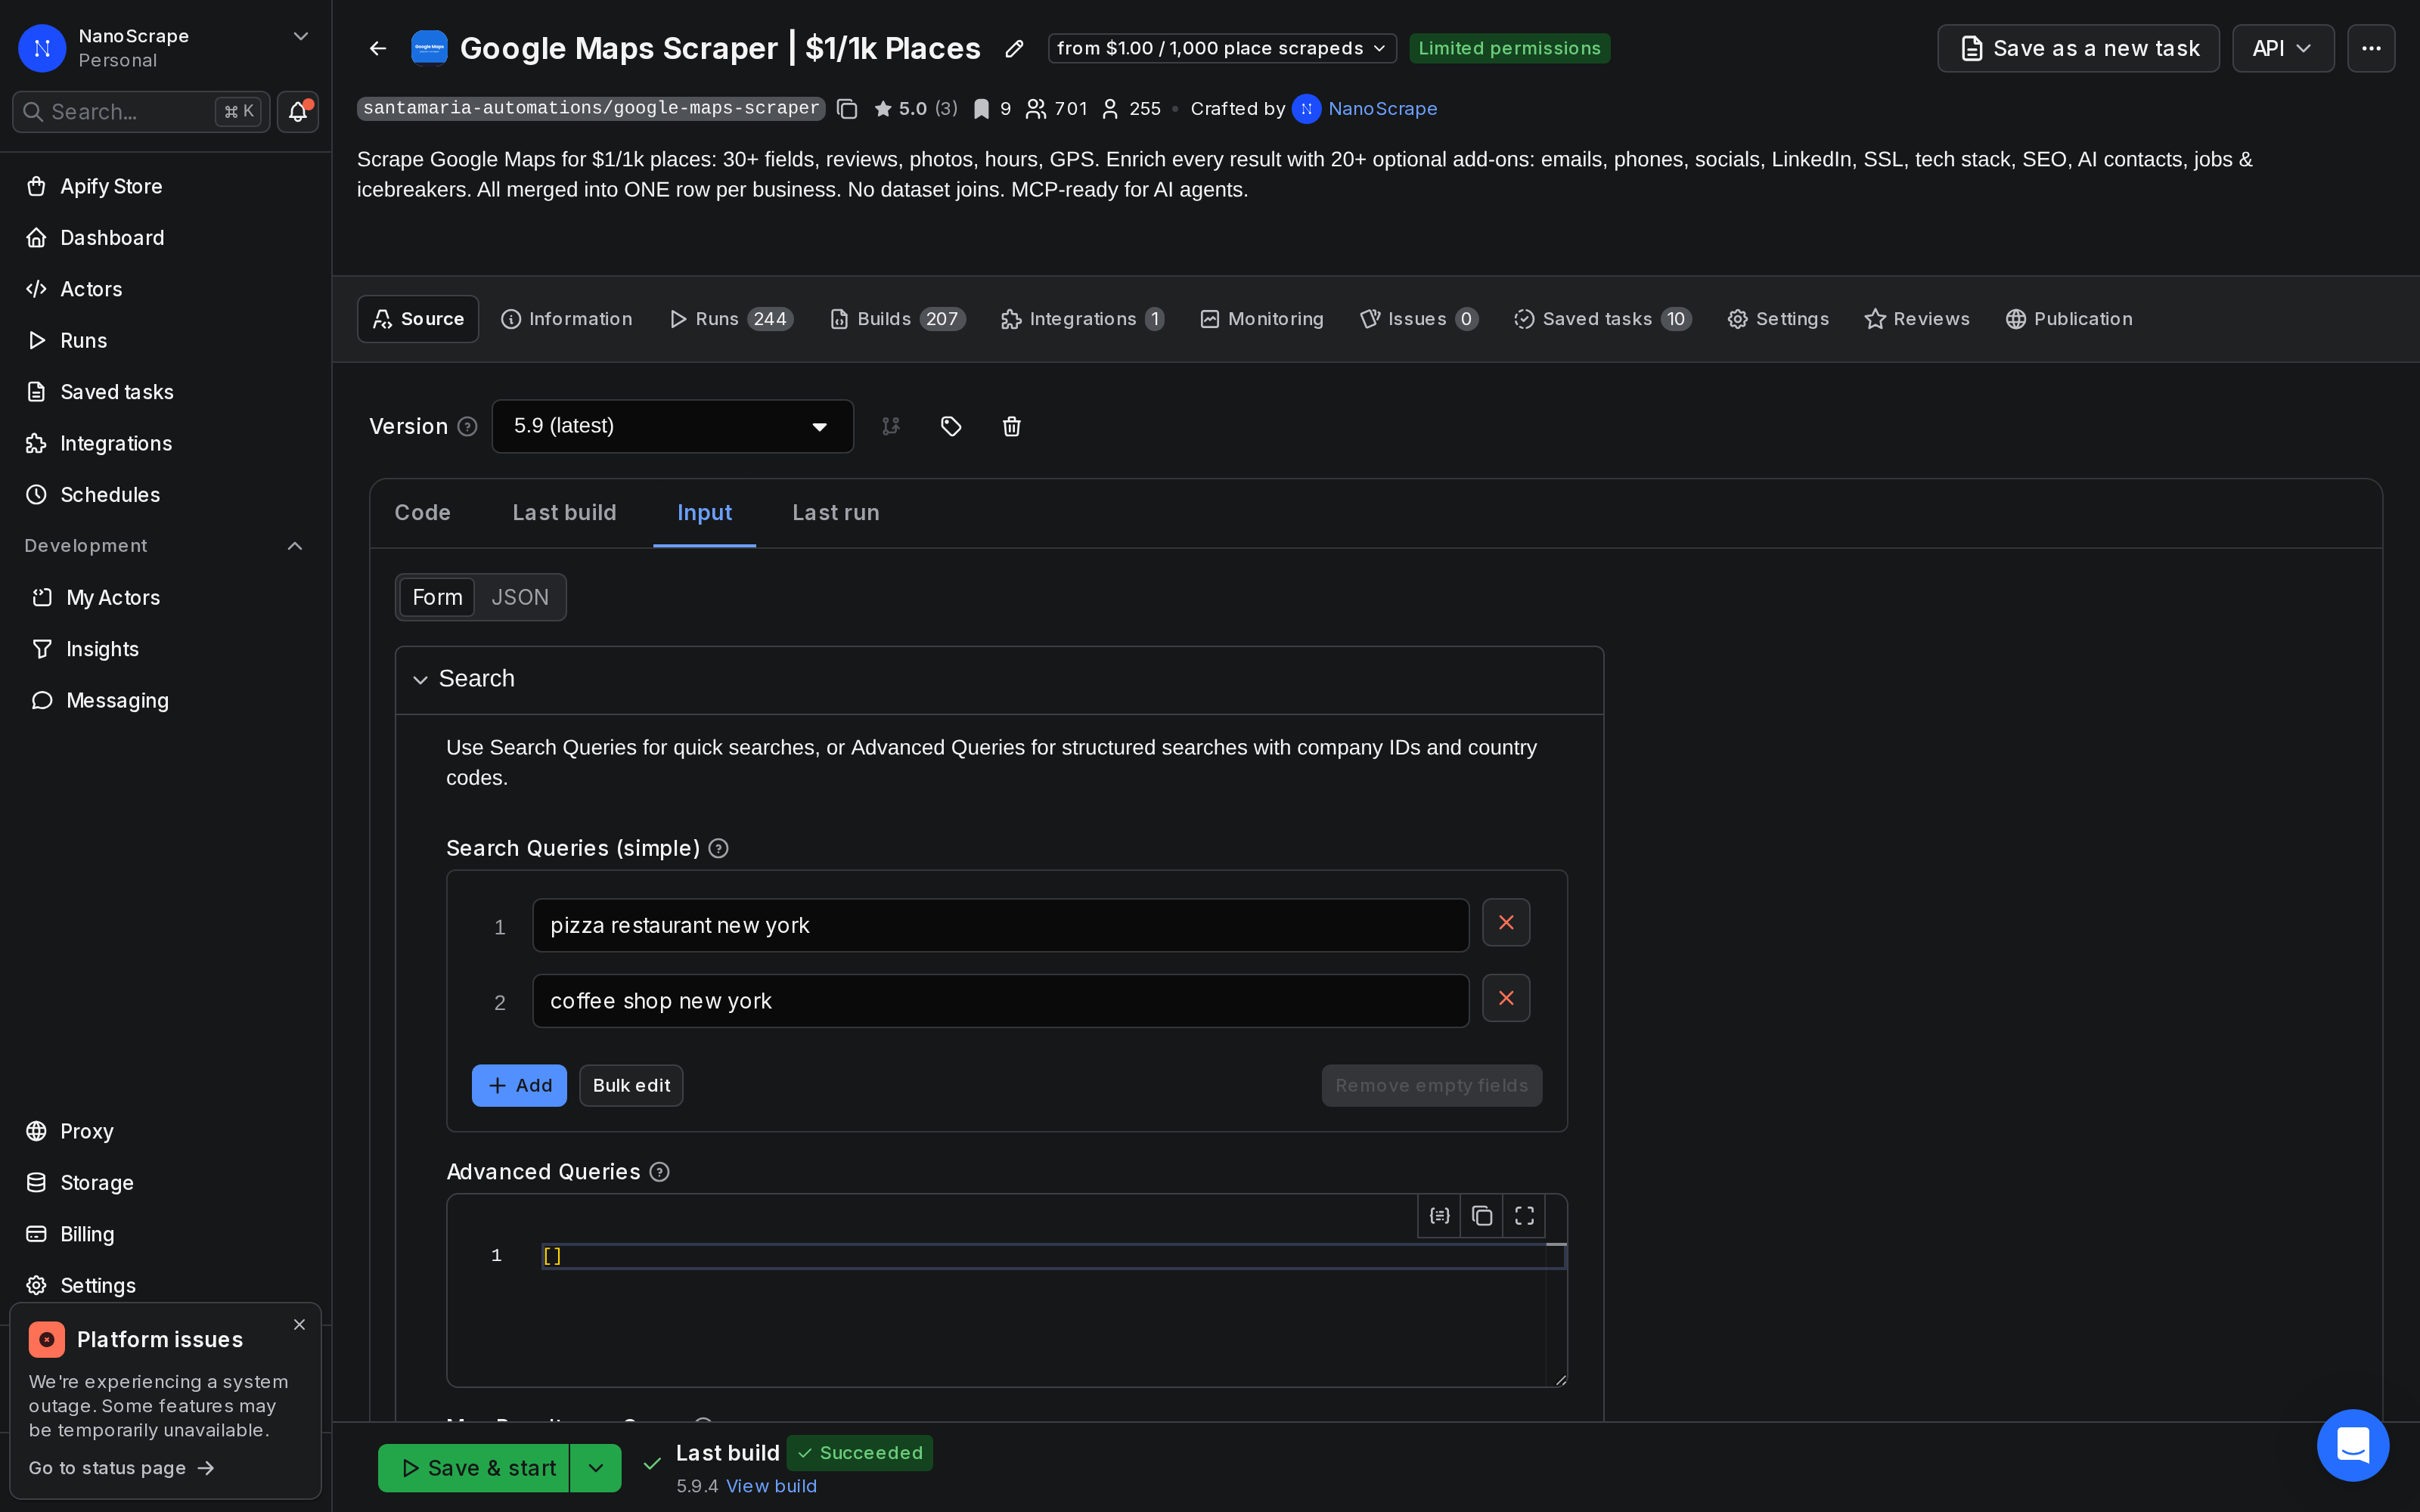The height and width of the screenshot is (1512, 2420).
Task: Open Save & start dropdown arrow
Action: point(596,1468)
